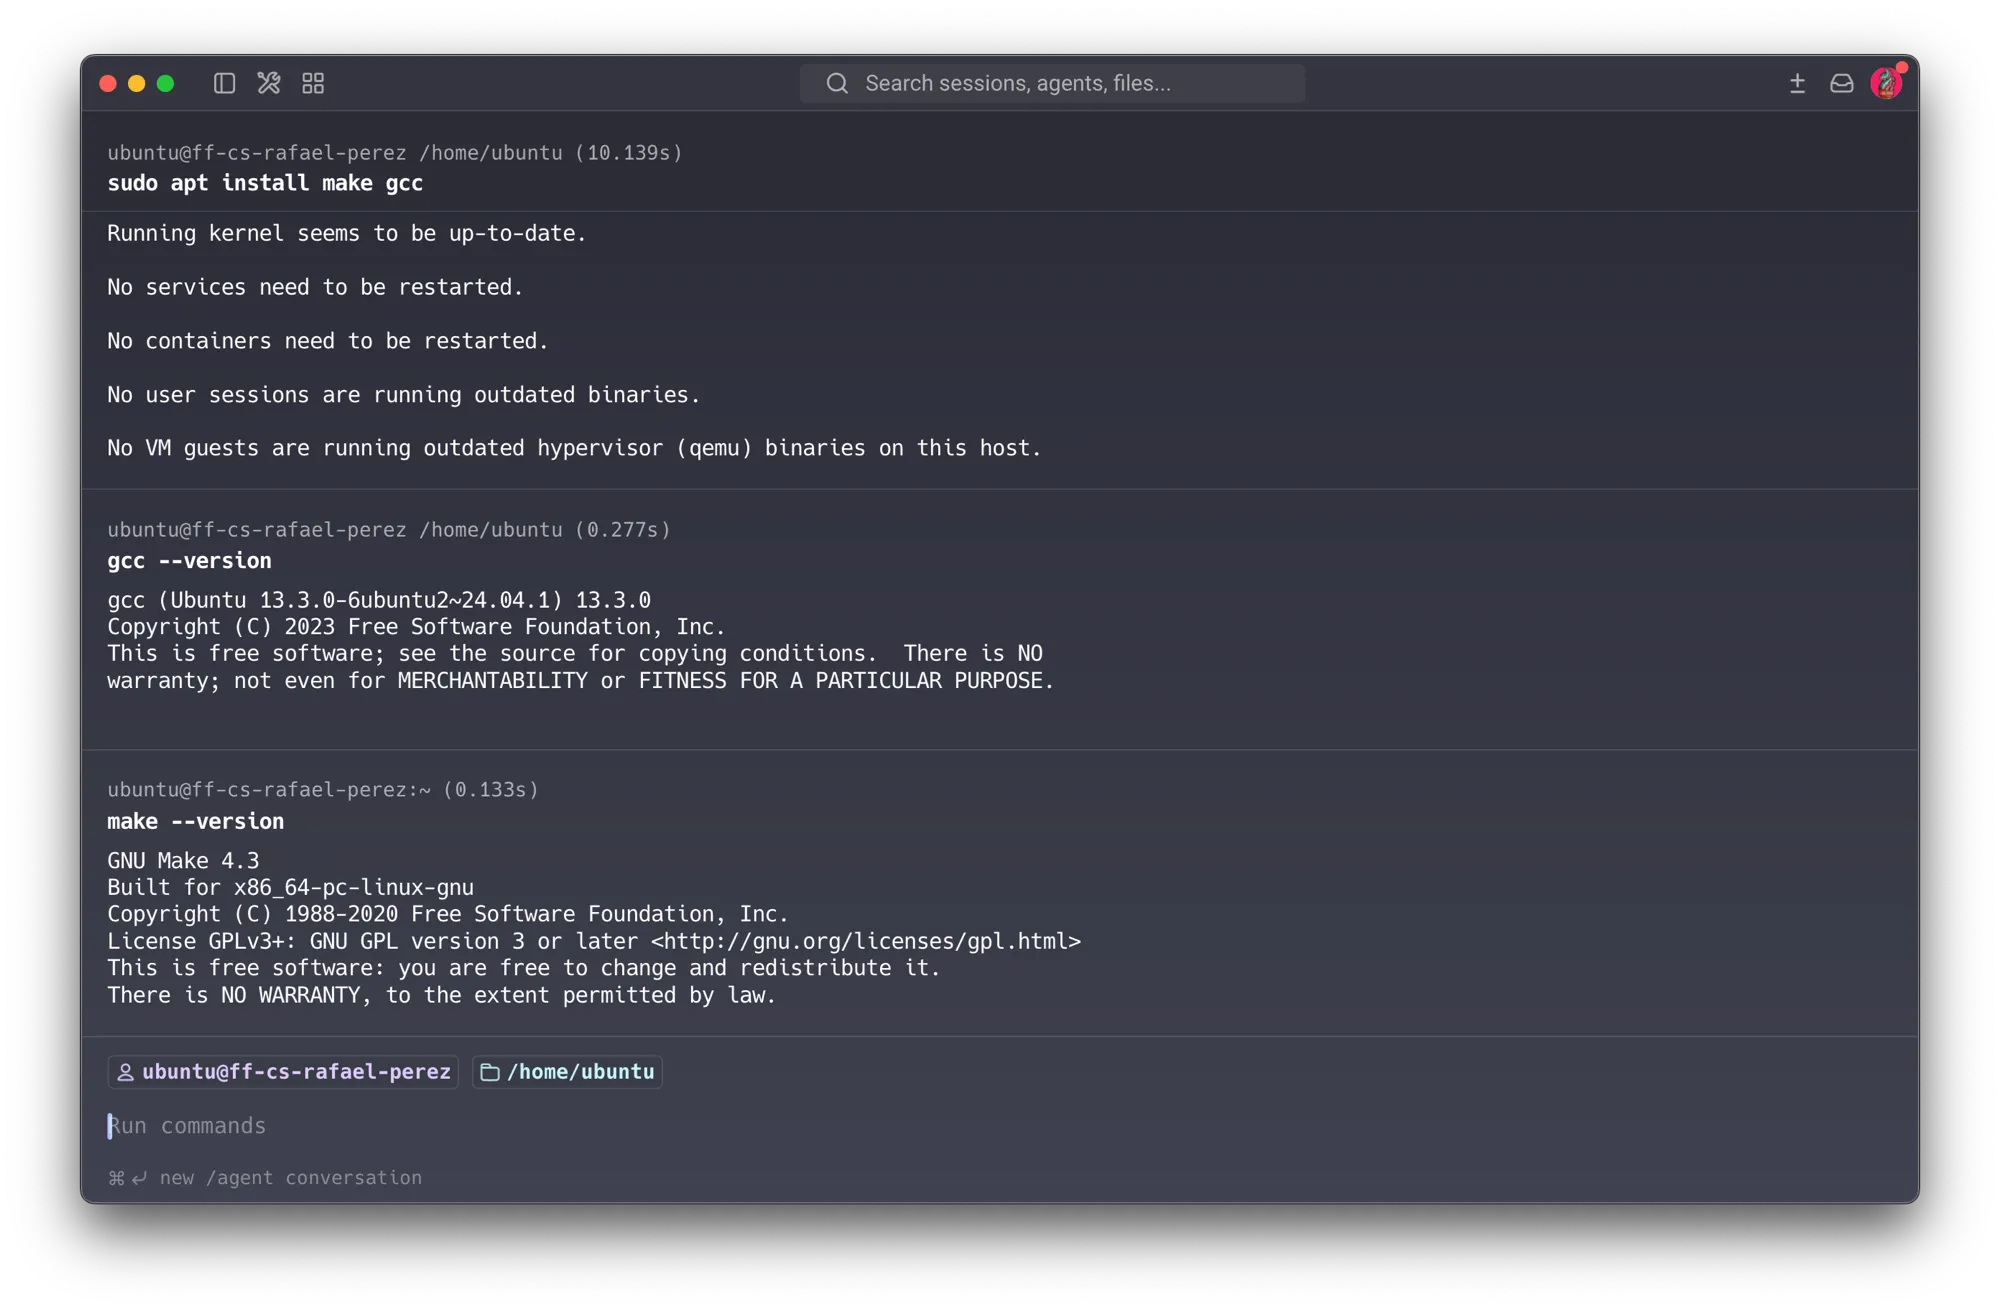Select the 'make --version' command line

click(195, 822)
